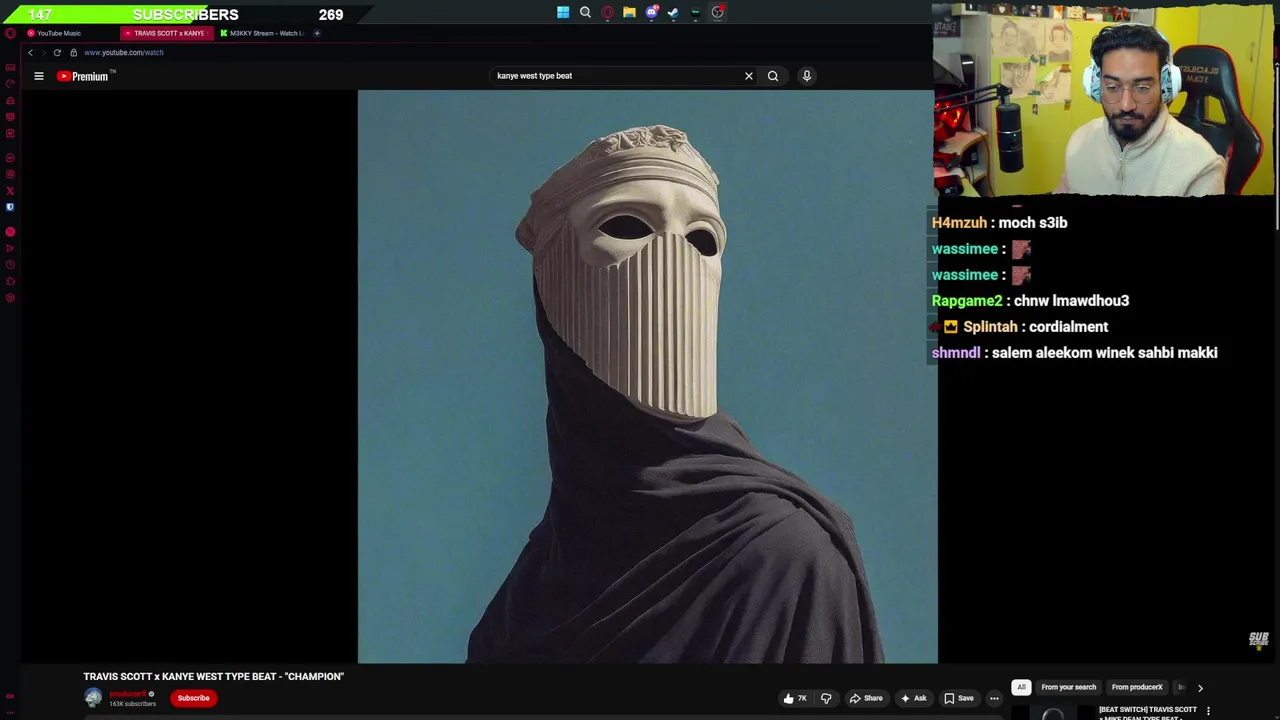Show more filter chips with right arrow
Viewport: 1280px width, 720px height.
tap(1200, 688)
